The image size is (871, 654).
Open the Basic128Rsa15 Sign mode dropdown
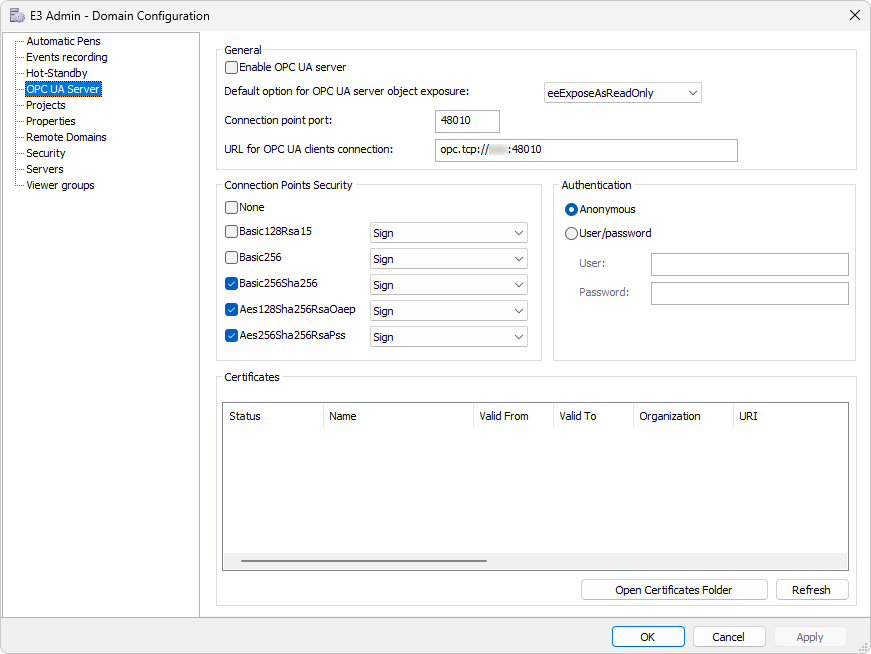tap(449, 233)
